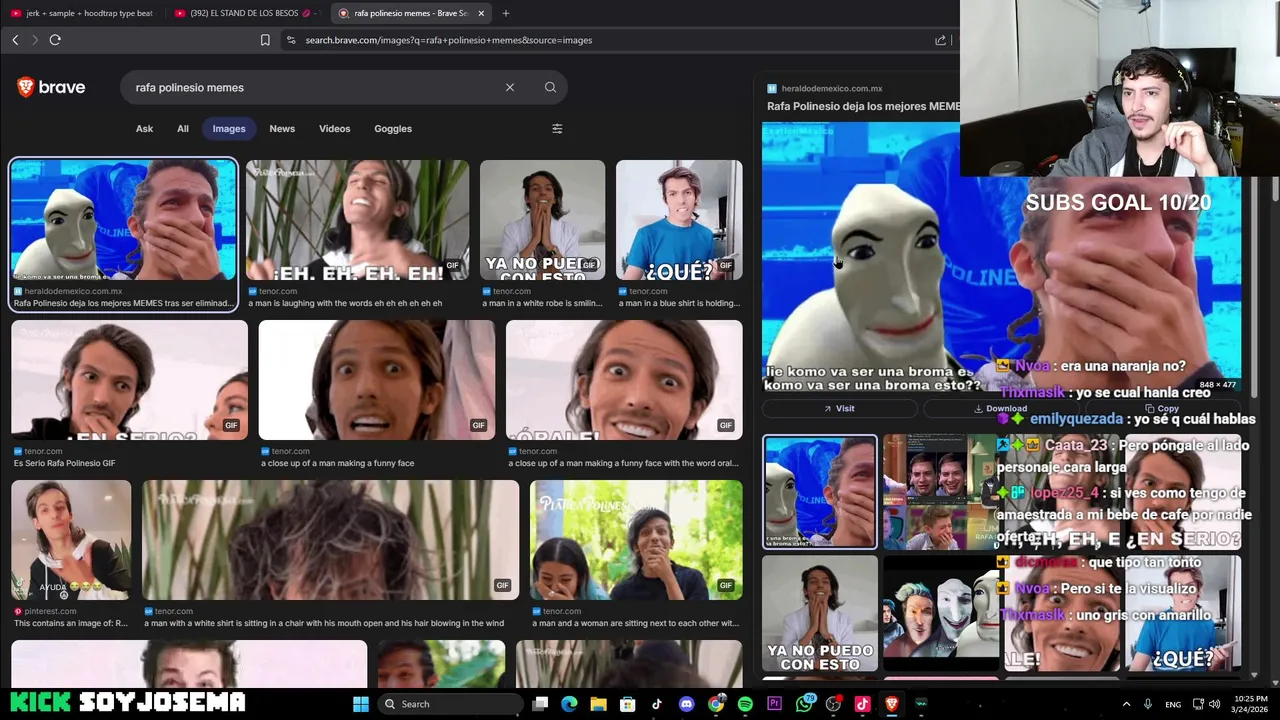Click large preview image in side panel
Viewport: 1280px width, 720px height.
point(1001,257)
